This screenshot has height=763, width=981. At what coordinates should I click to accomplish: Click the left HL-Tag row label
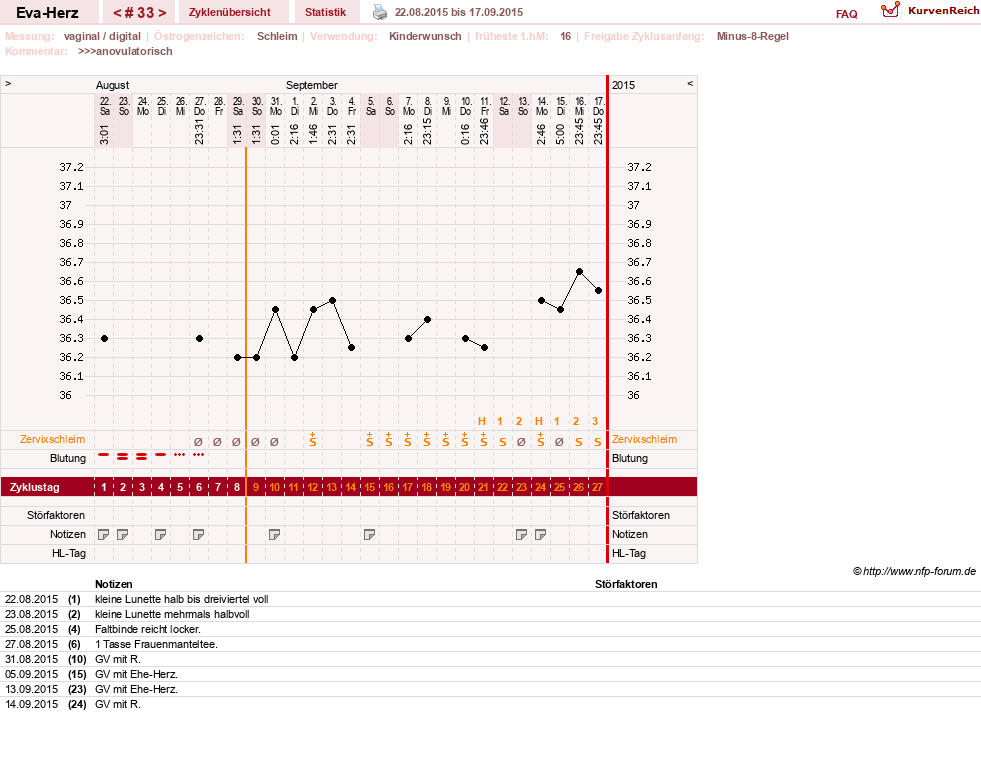point(69,553)
